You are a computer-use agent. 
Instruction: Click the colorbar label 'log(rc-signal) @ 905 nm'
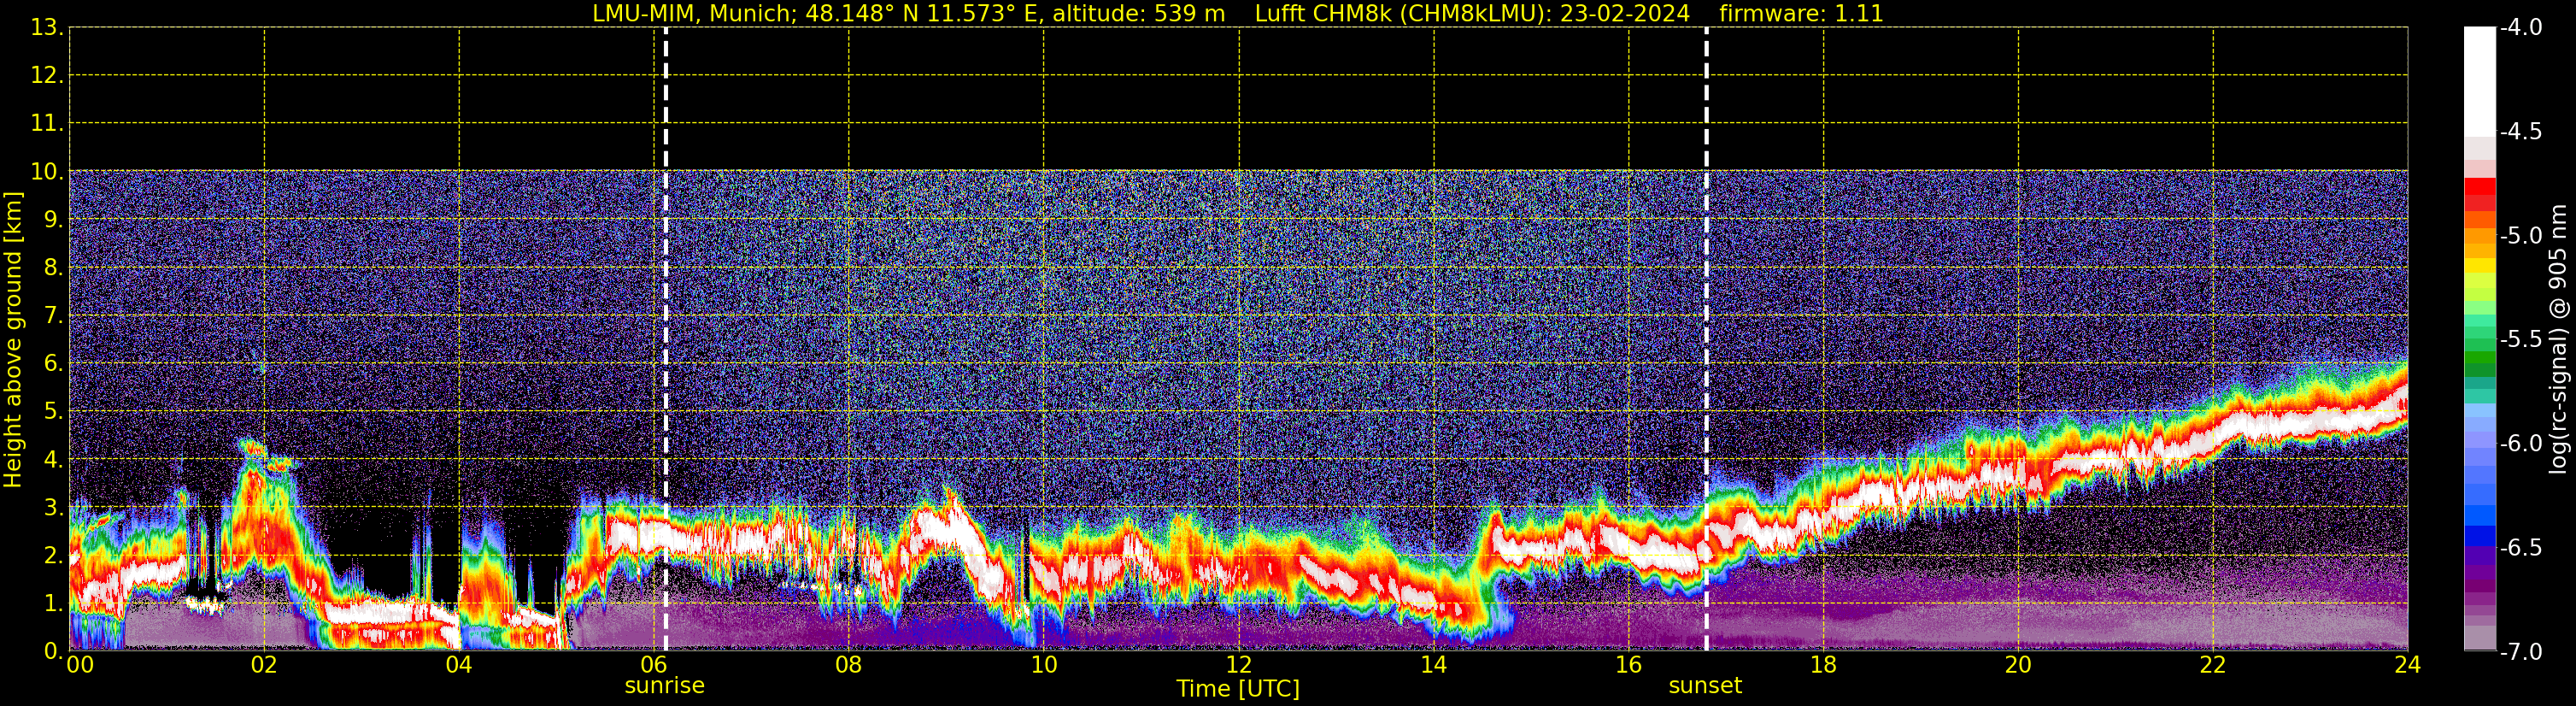tap(2558, 339)
